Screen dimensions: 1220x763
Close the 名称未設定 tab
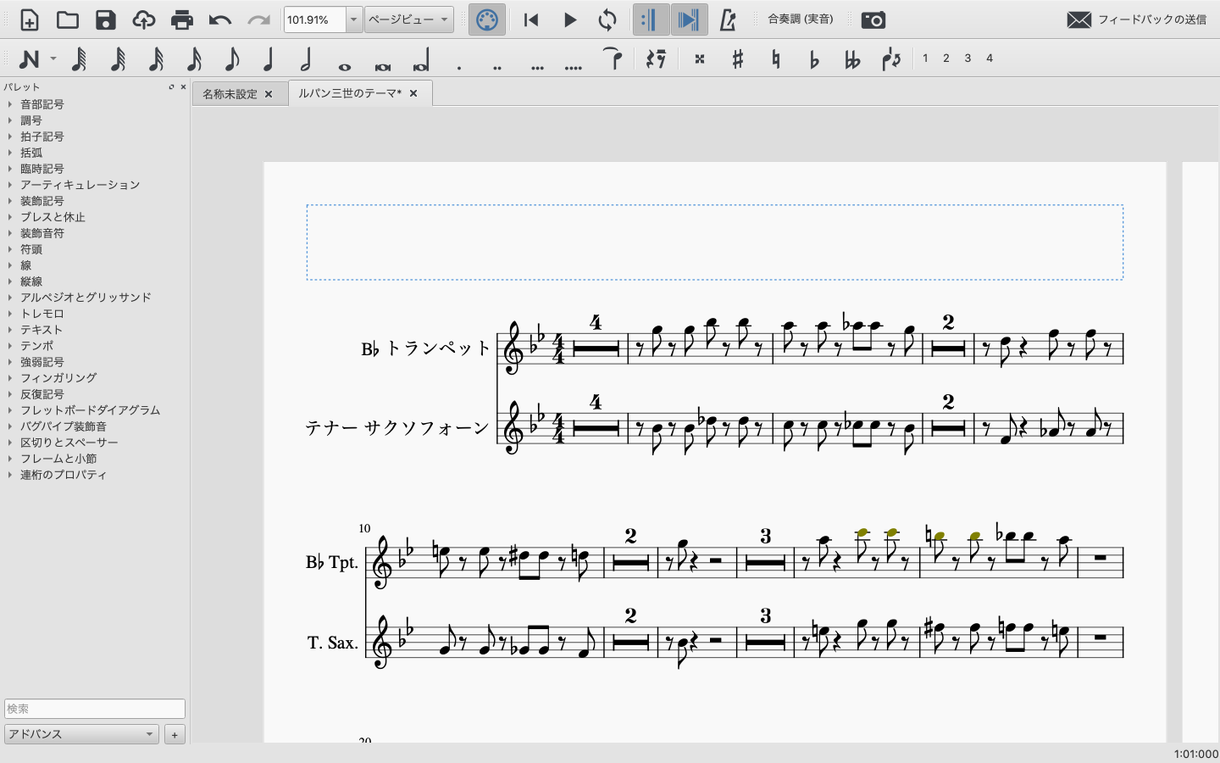[268, 94]
